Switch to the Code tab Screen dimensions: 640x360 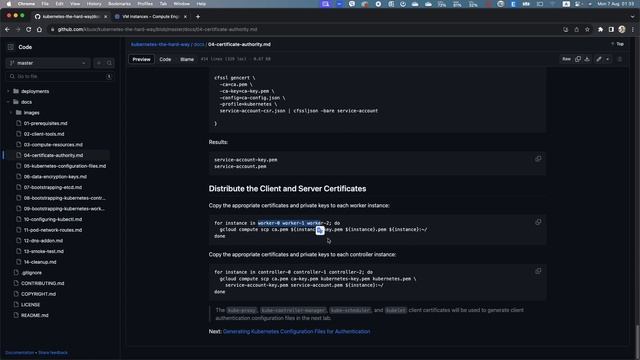click(x=165, y=59)
